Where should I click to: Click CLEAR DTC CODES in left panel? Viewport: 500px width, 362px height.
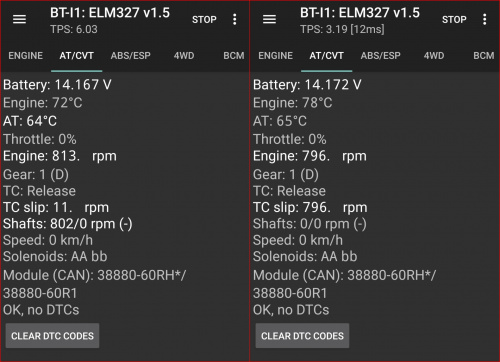52,336
